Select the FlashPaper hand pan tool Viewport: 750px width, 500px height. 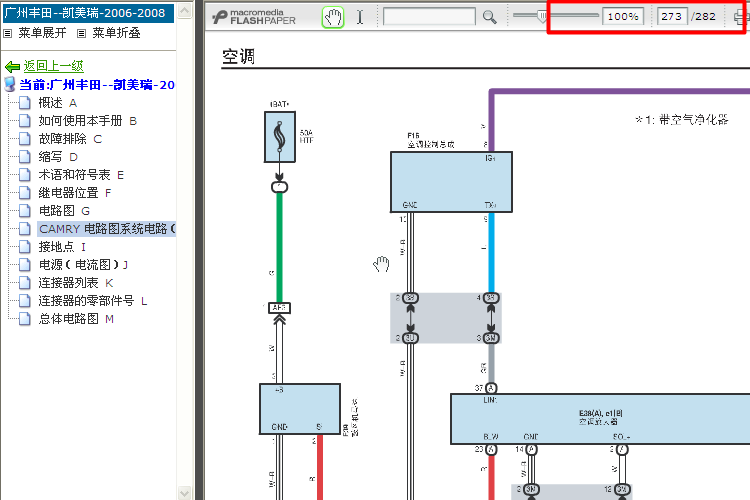[333, 17]
